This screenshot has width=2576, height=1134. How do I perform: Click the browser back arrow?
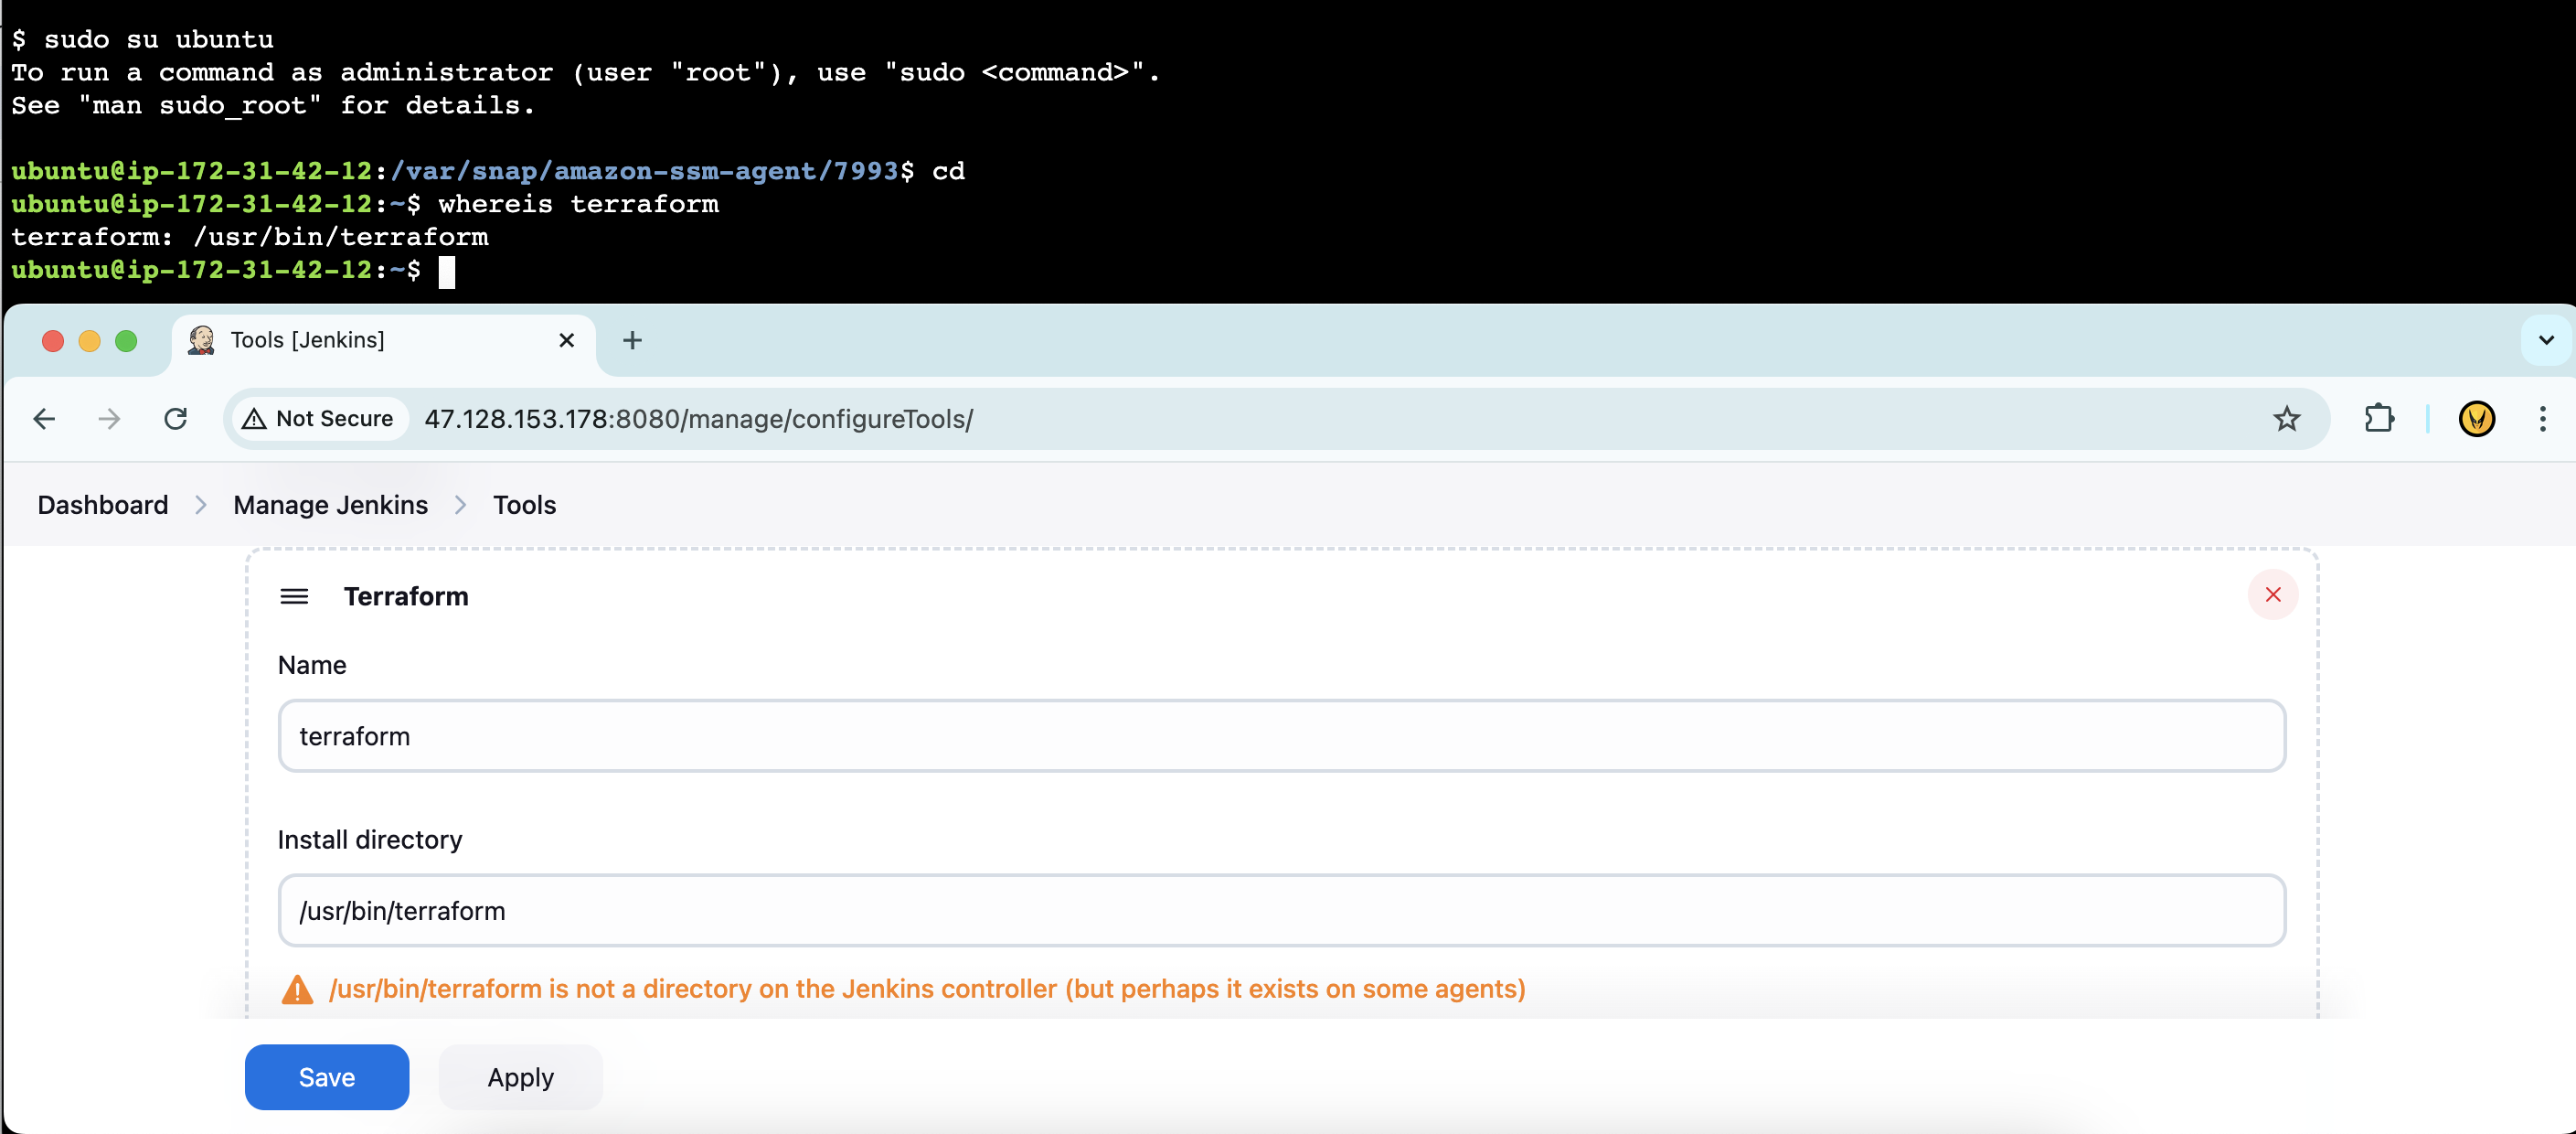click(44, 419)
